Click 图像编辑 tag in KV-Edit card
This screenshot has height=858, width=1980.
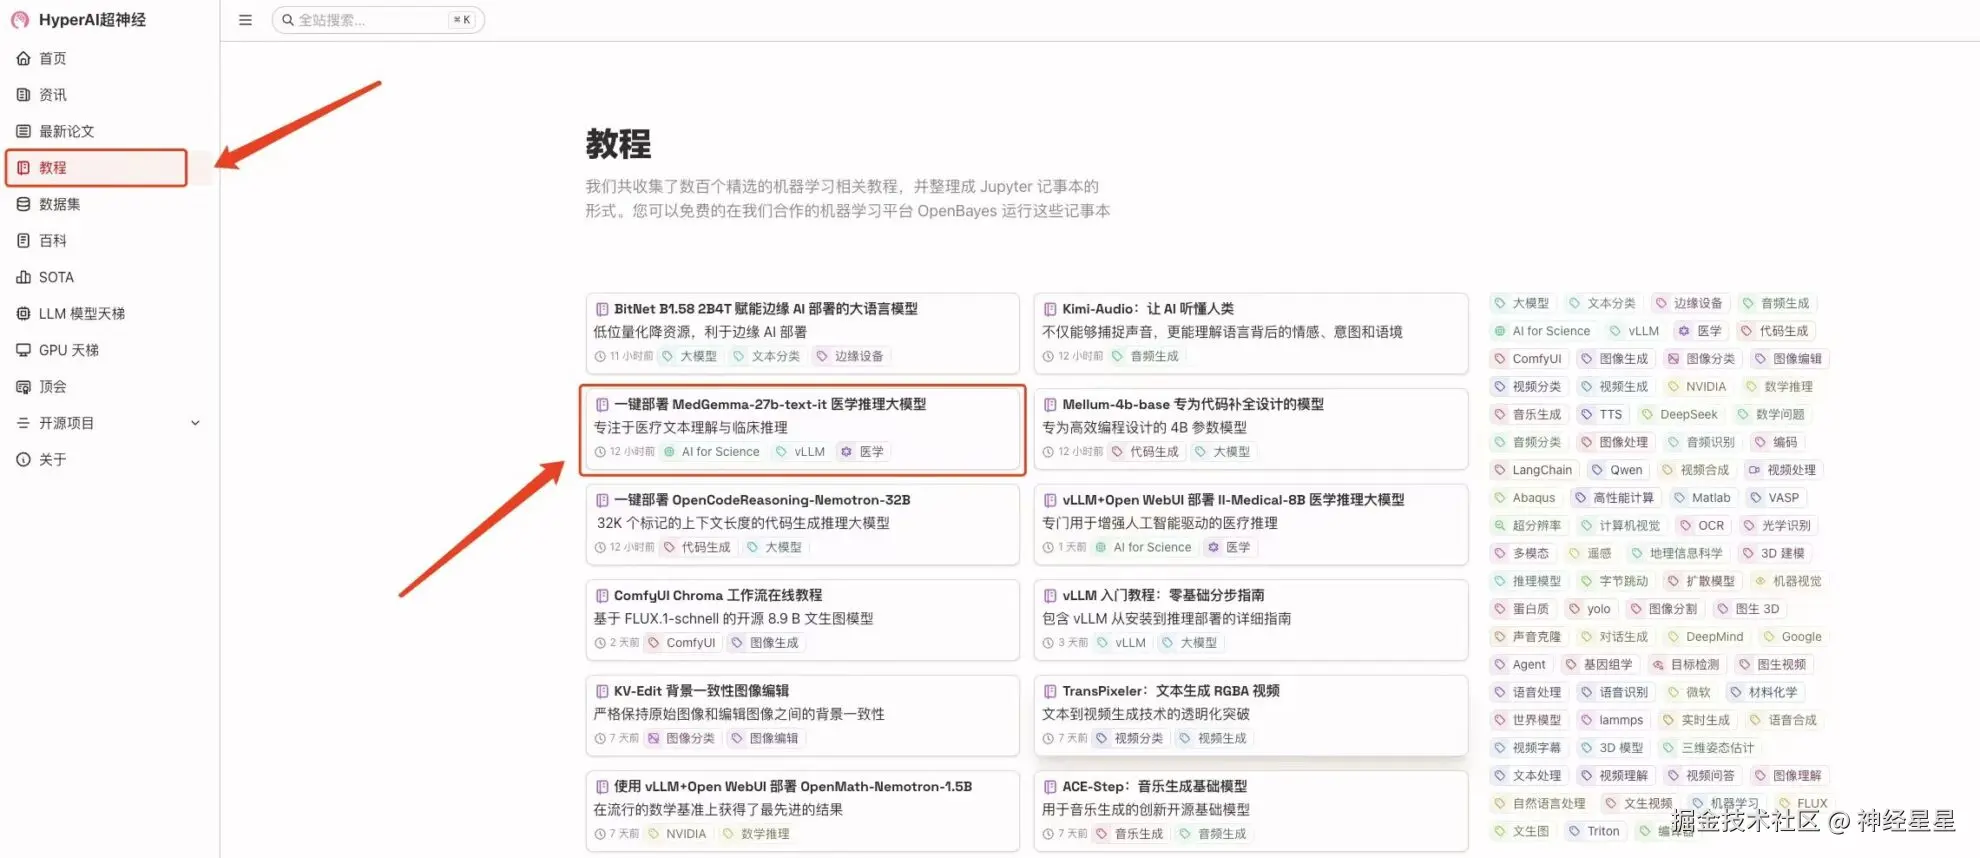[x=766, y=739]
